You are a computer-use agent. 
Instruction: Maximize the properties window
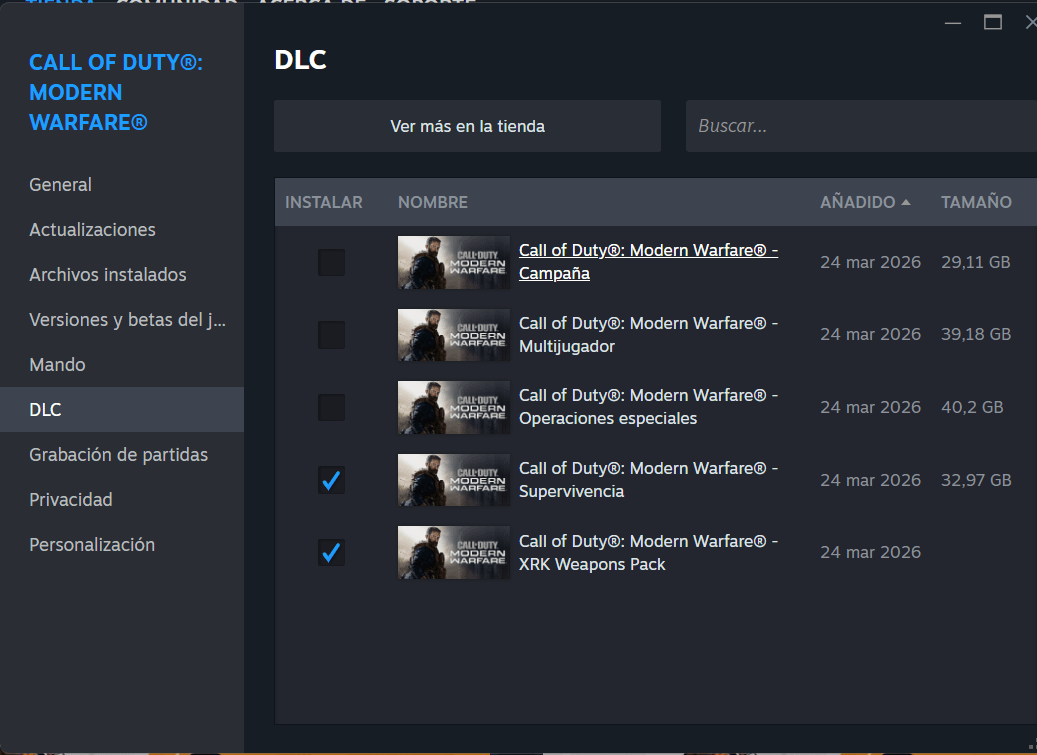993,22
